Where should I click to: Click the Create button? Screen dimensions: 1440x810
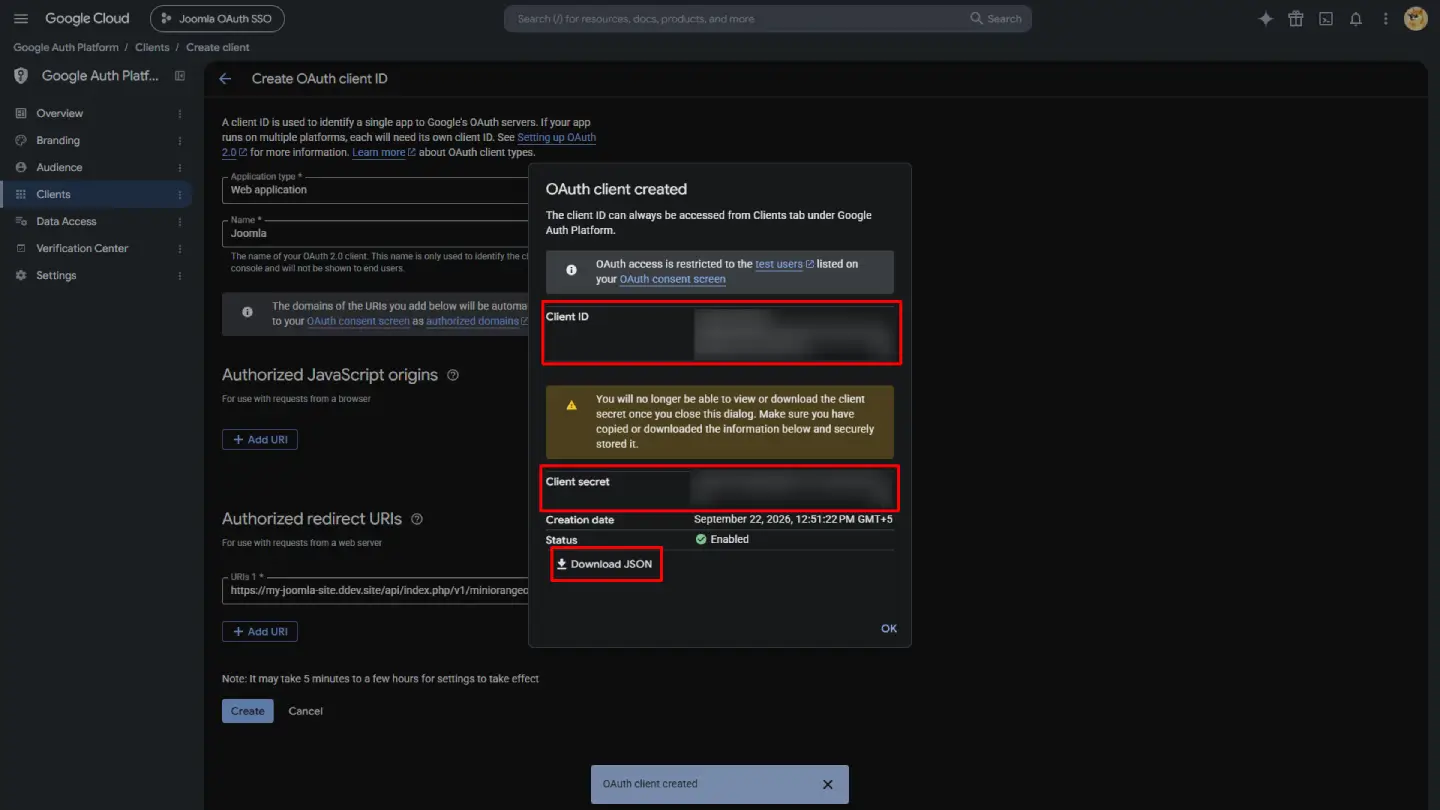(x=247, y=711)
